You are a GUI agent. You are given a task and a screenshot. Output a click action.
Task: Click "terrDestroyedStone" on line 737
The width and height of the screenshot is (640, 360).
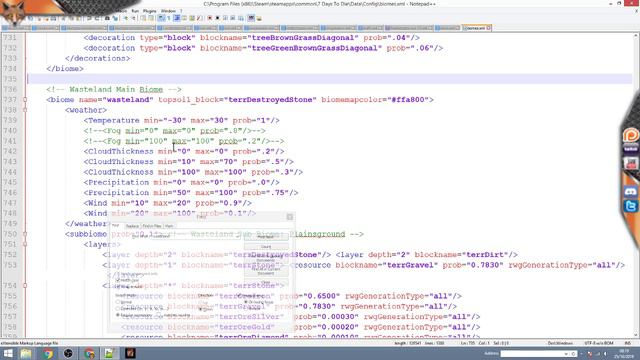[x=270, y=100]
